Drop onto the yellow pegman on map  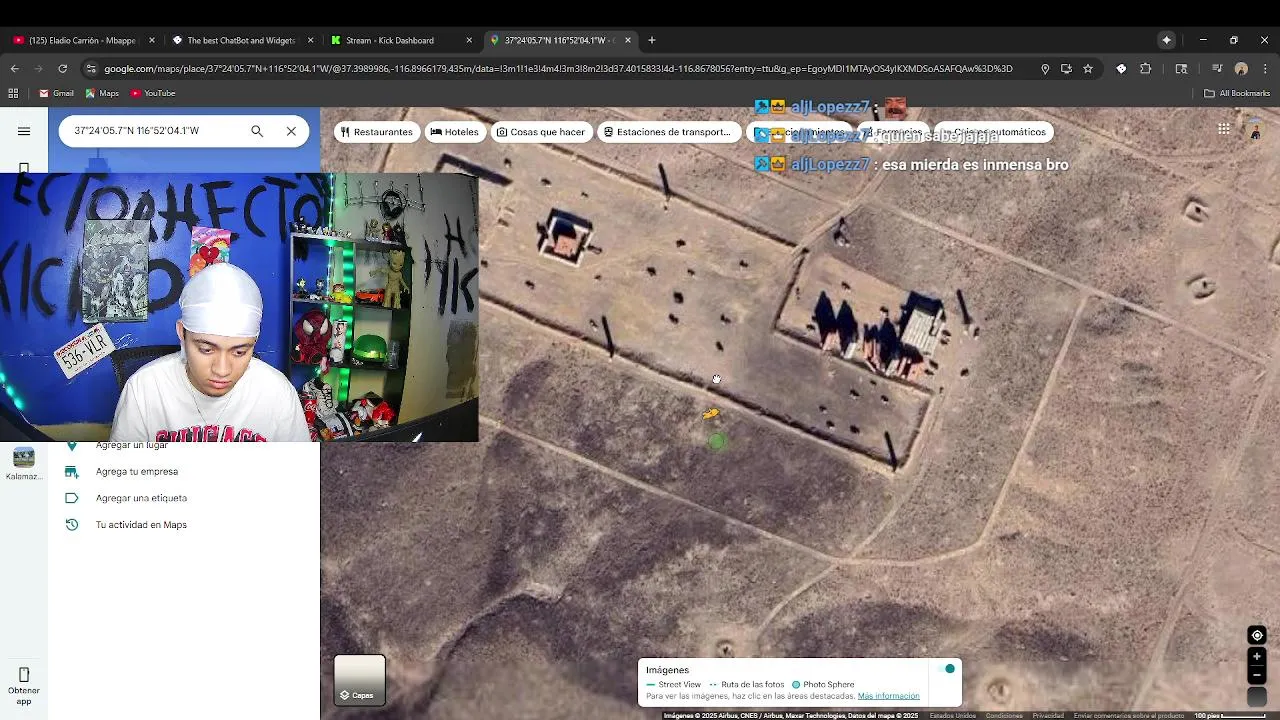click(x=710, y=413)
